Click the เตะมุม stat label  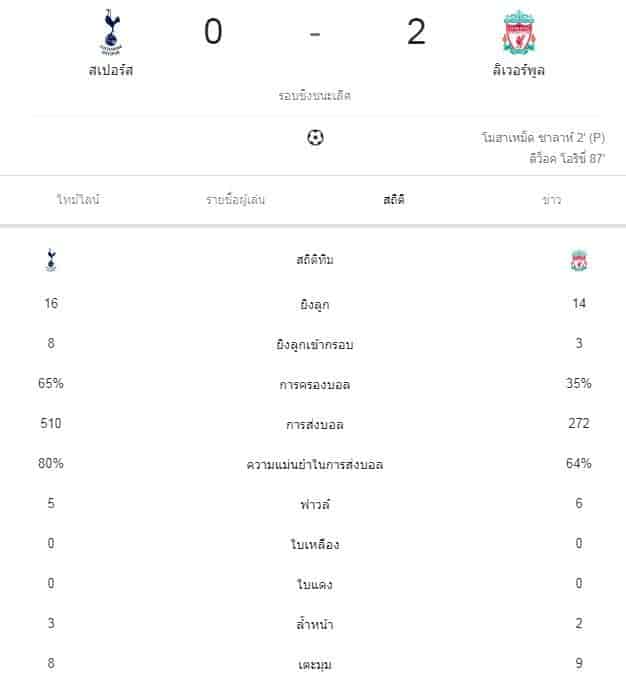coord(315,664)
